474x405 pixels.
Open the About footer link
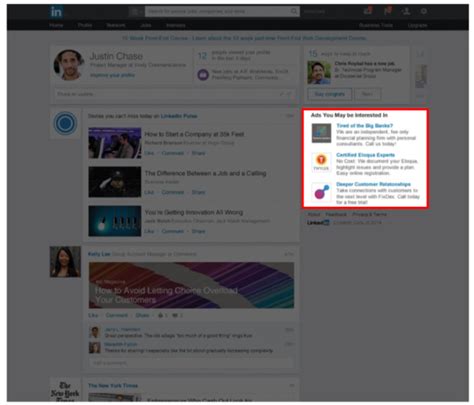[314, 214]
